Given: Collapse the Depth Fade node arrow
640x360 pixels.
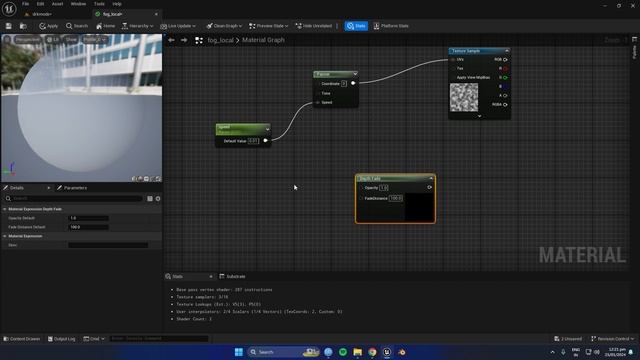Looking at the screenshot, I should tap(431, 178).
